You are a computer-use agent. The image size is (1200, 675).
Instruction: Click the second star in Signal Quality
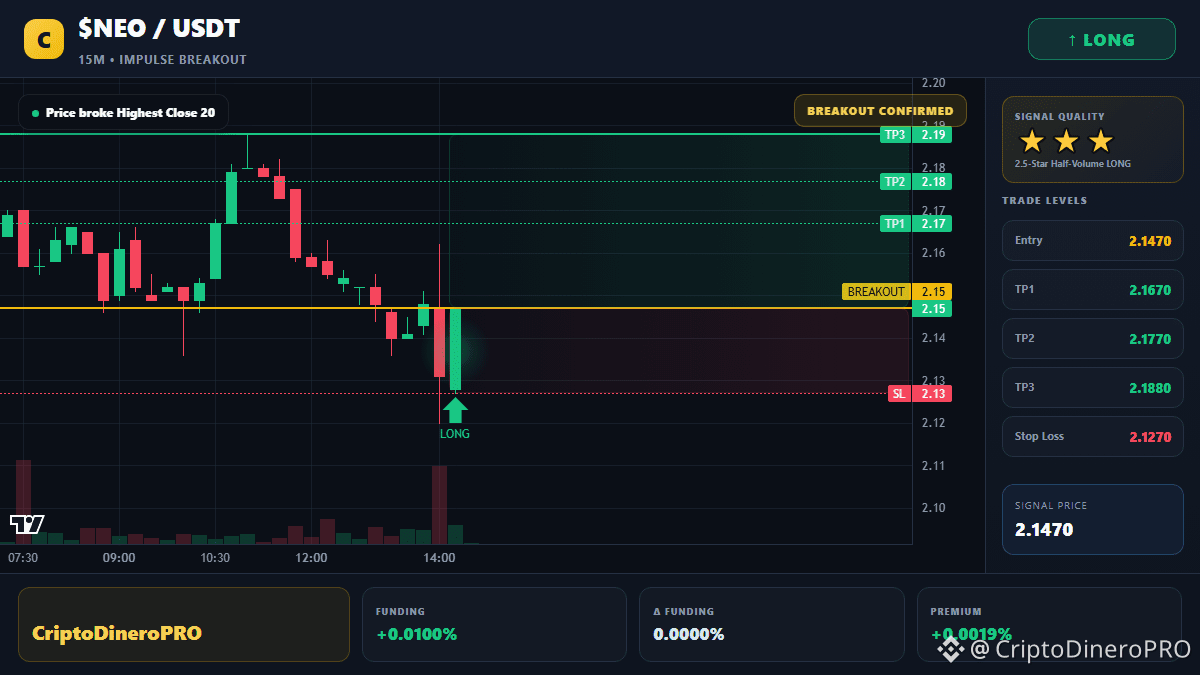1066,141
